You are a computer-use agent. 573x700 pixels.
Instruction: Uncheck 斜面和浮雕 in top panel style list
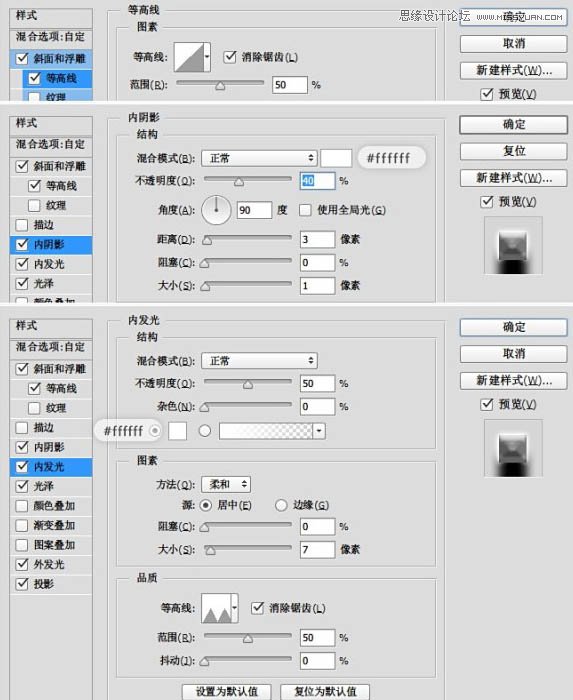click(x=22, y=58)
